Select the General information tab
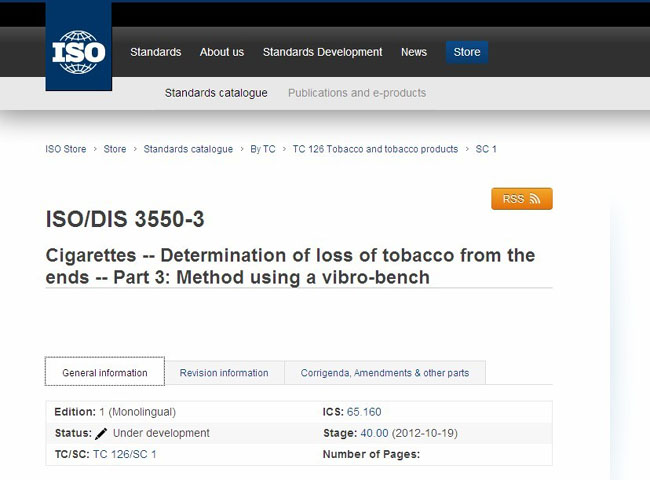The image size is (650, 480). 105,373
